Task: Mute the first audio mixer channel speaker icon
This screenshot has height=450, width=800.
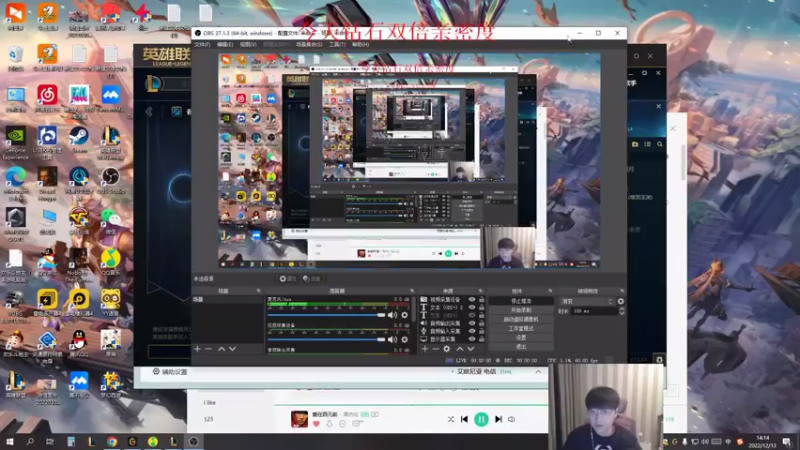Action: click(392, 315)
